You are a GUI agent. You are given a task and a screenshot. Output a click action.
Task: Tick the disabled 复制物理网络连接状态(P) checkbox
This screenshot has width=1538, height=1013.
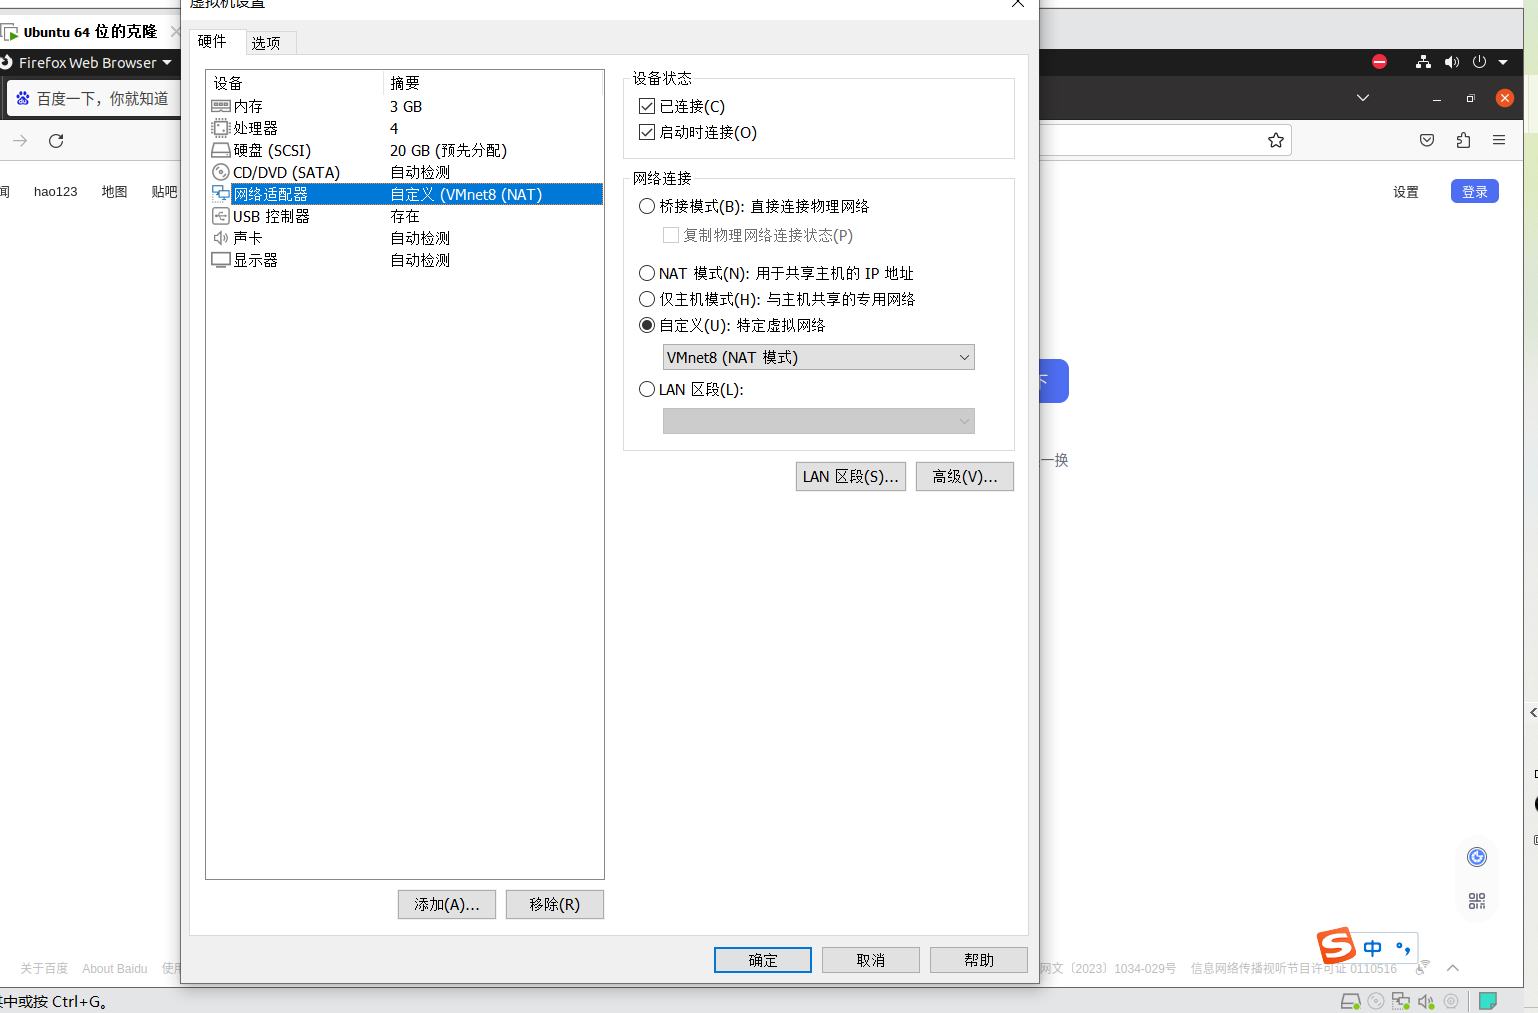click(x=671, y=235)
